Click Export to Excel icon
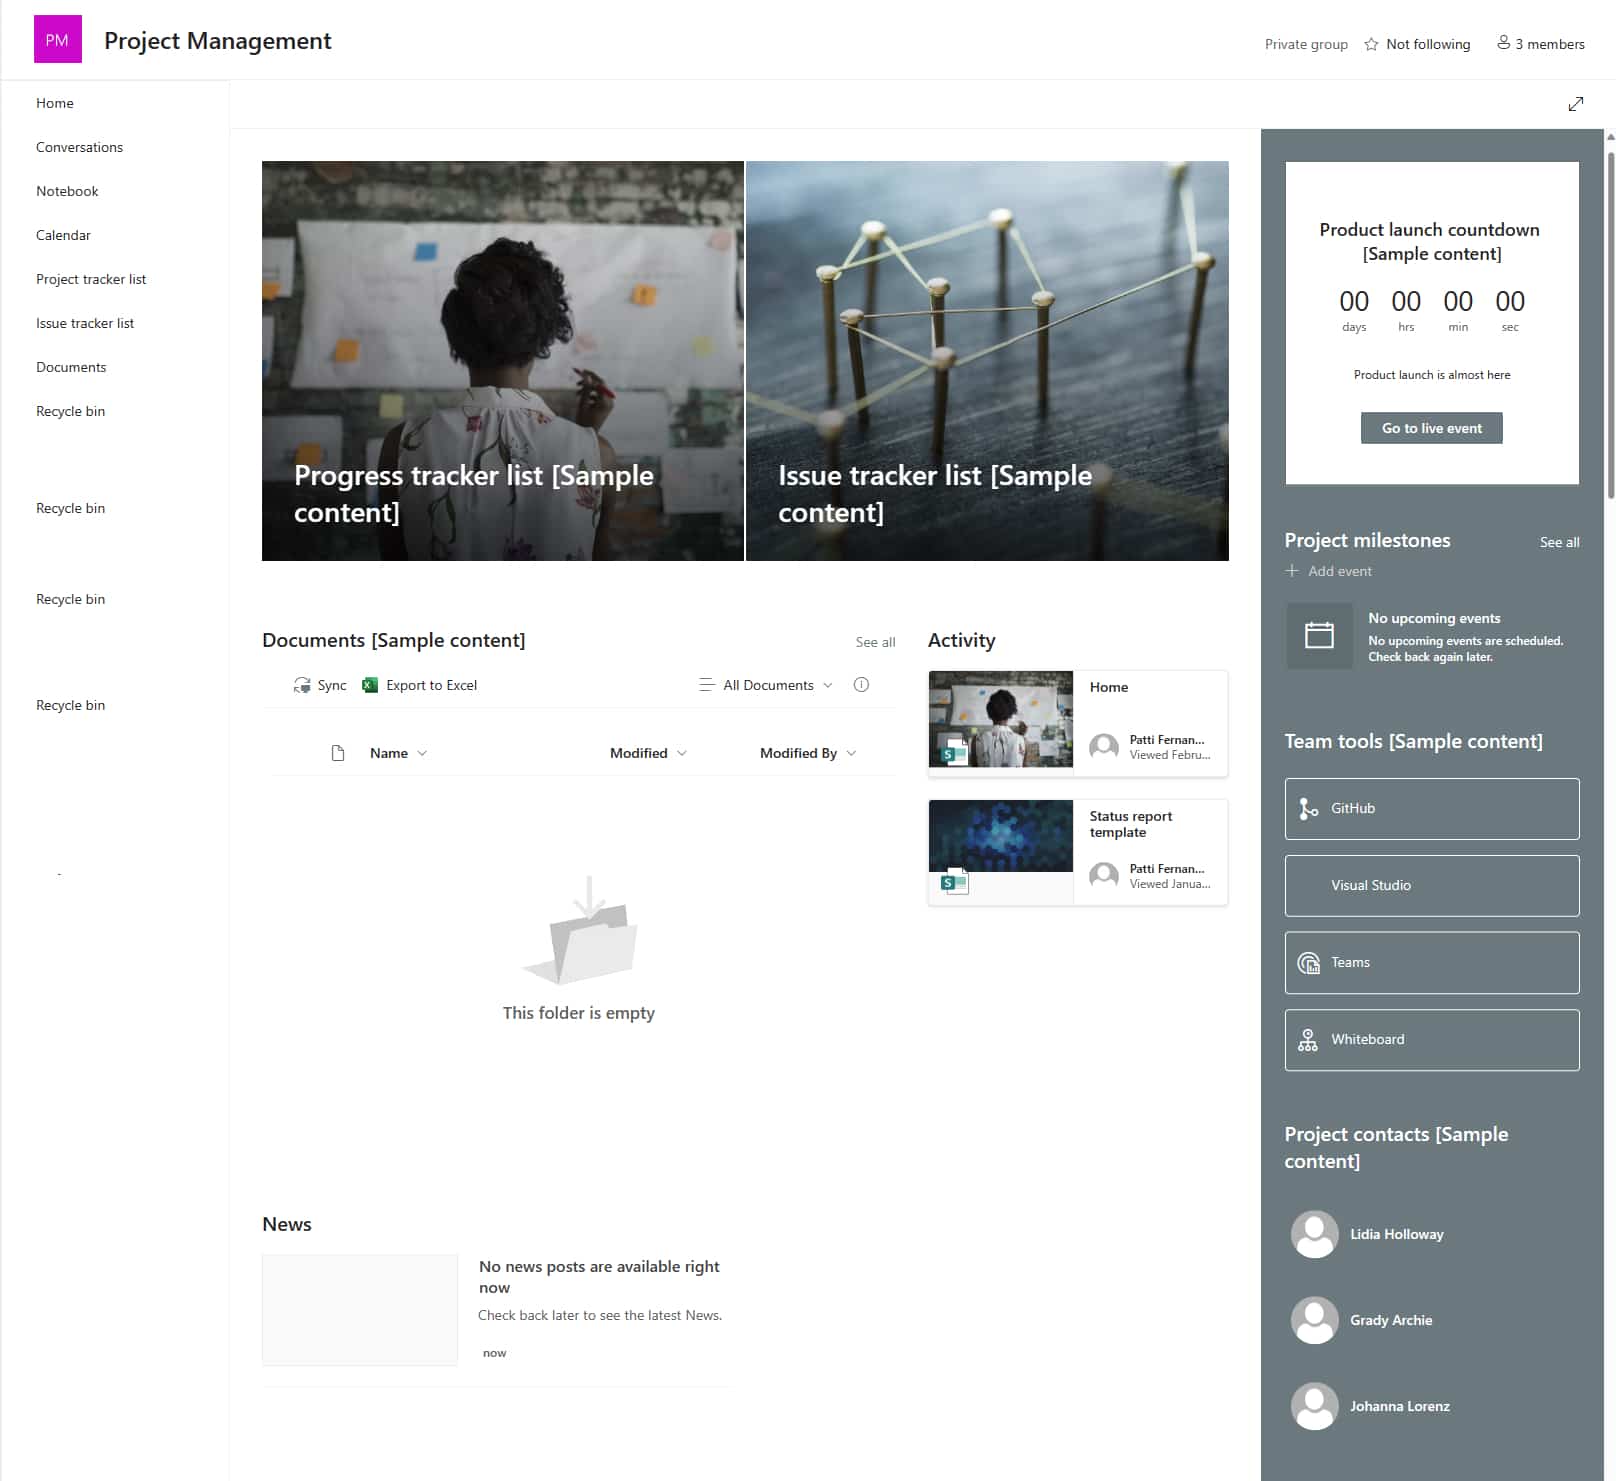 [x=370, y=685]
